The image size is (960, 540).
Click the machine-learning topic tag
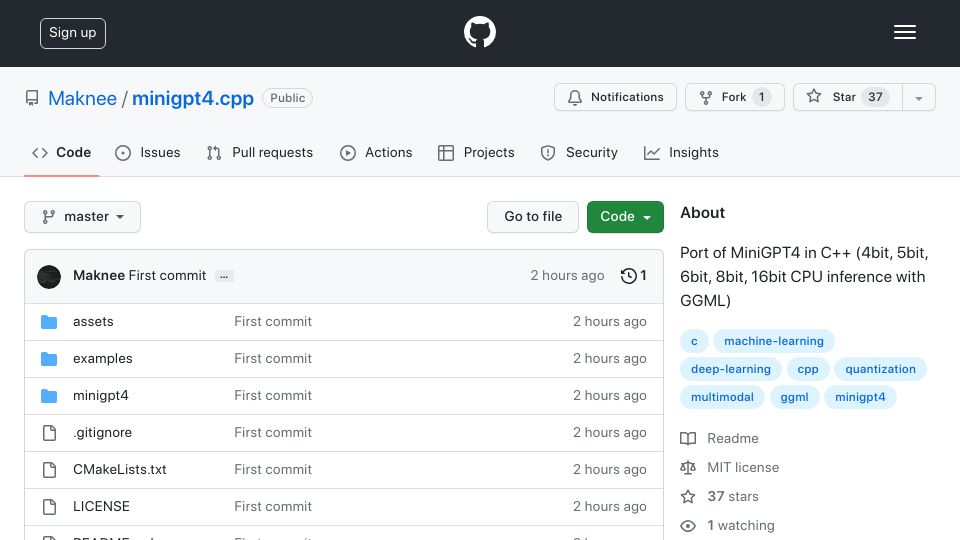(774, 341)
